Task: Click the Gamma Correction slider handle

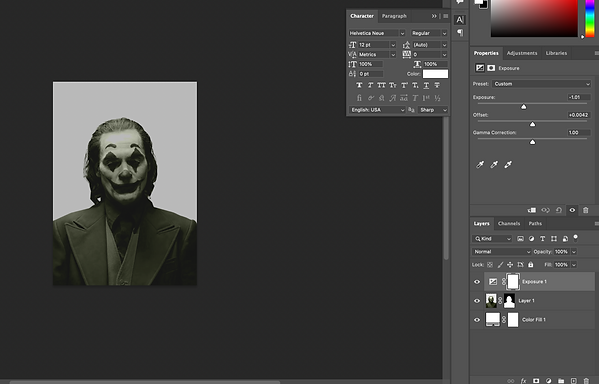Action: 533,142
